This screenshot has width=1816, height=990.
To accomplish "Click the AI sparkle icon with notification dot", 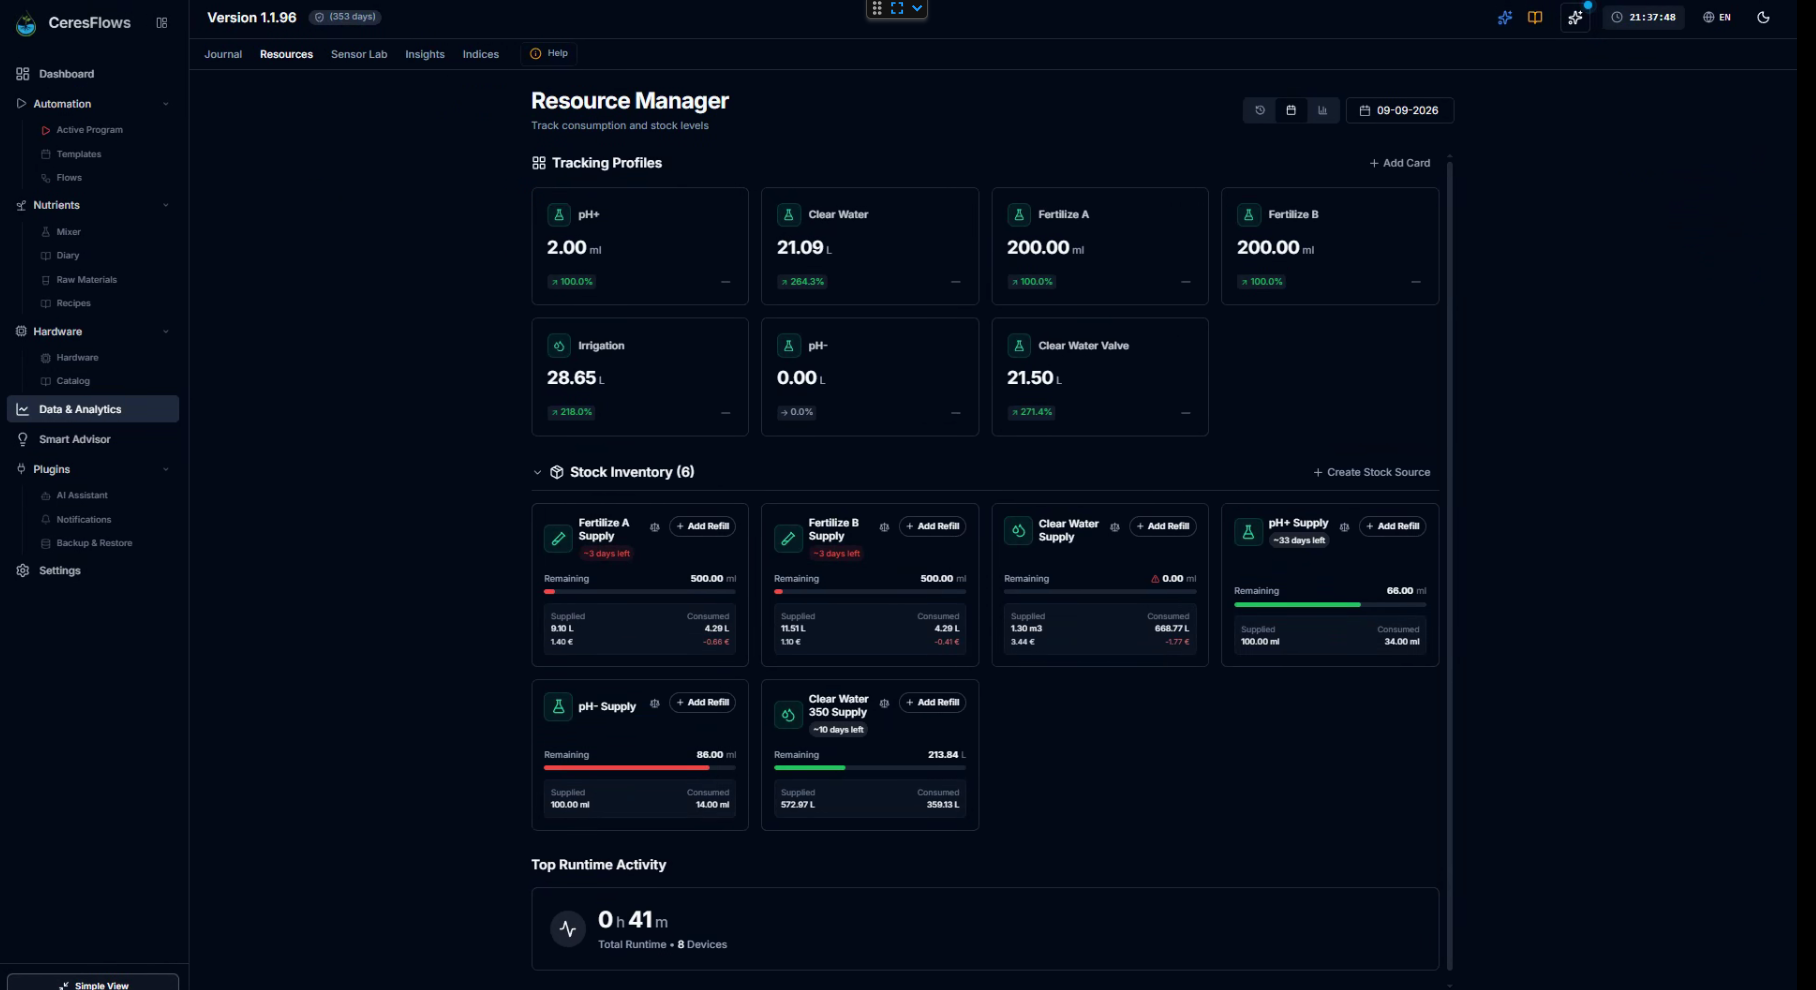I will tap(1575, 17).
